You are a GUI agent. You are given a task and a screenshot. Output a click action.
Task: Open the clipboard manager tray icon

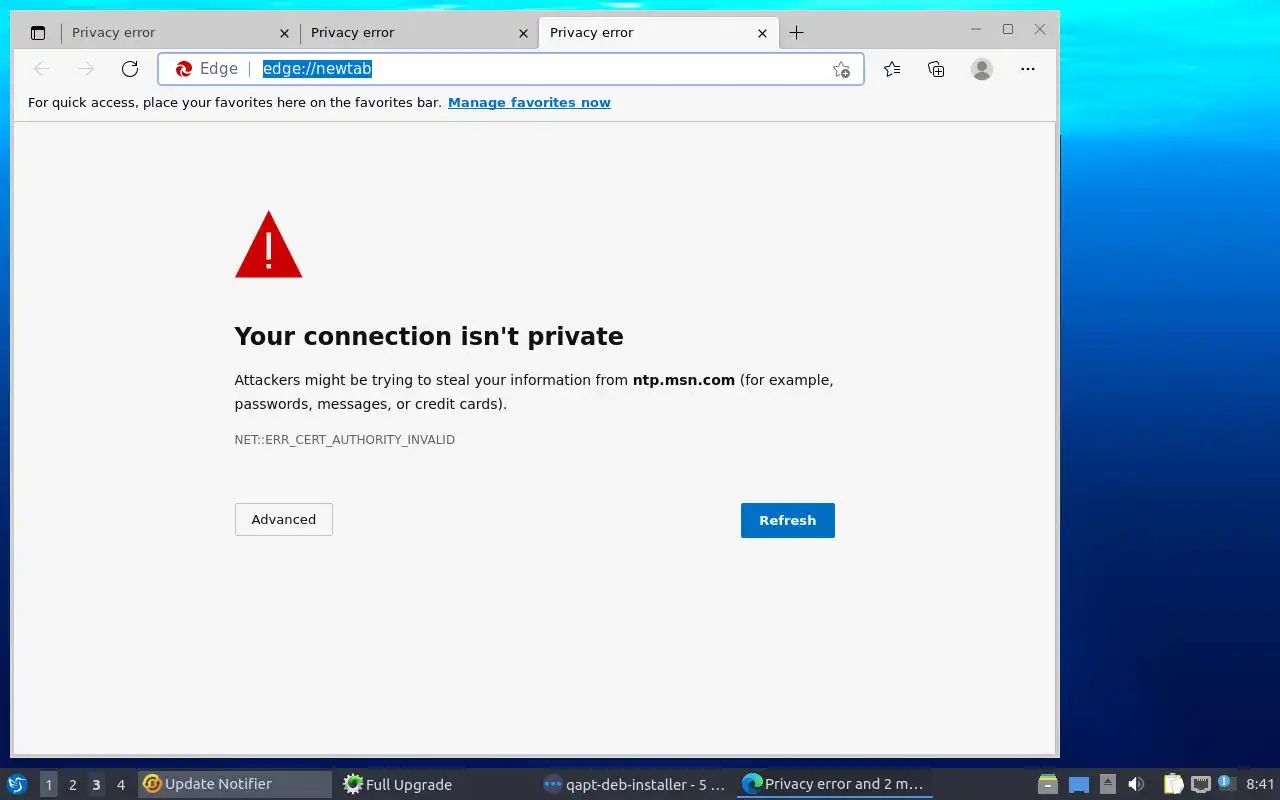[x=1173, y=784]
